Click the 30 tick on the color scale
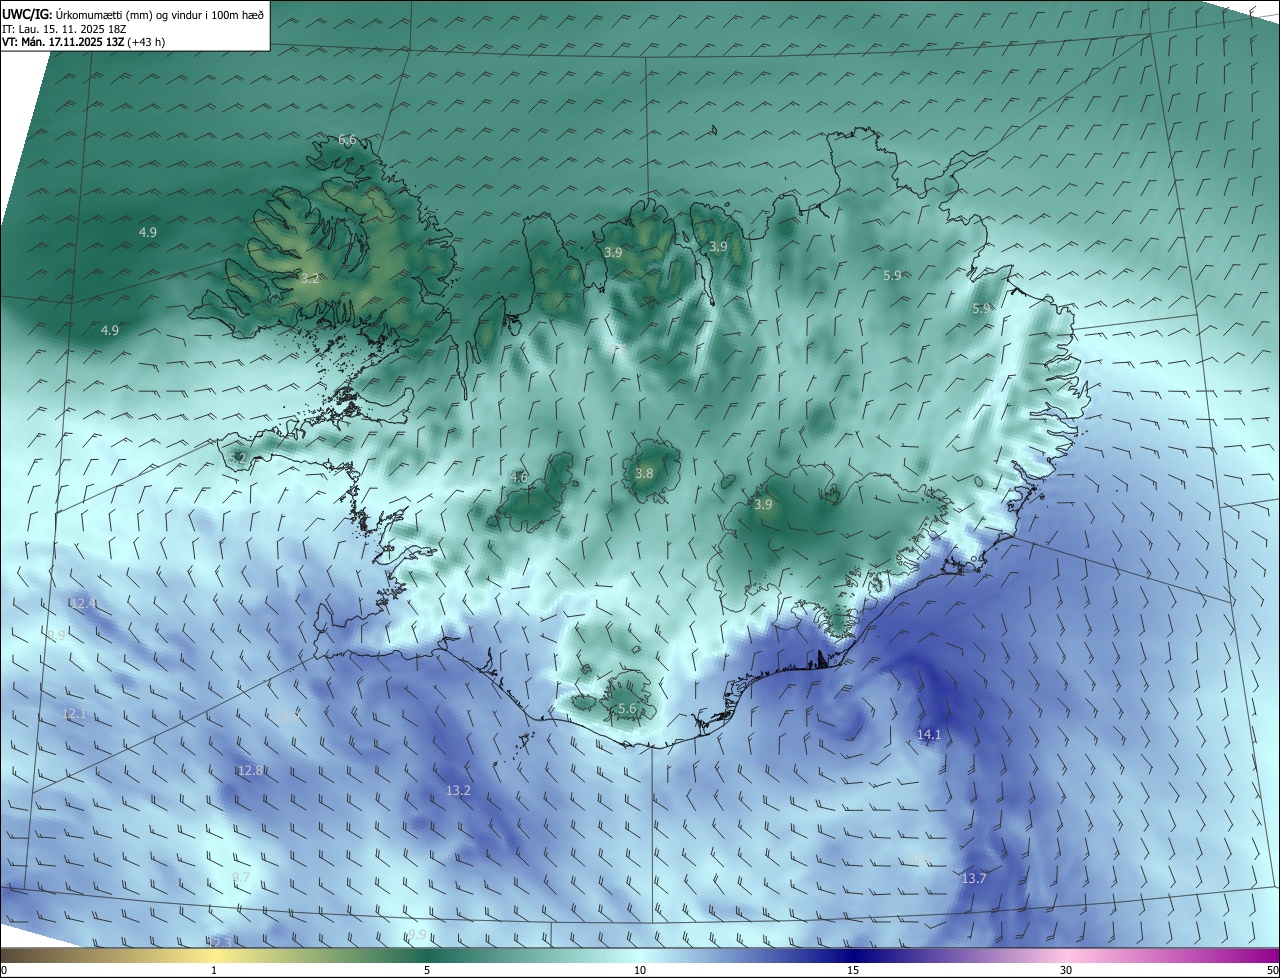 (1066, 970)
